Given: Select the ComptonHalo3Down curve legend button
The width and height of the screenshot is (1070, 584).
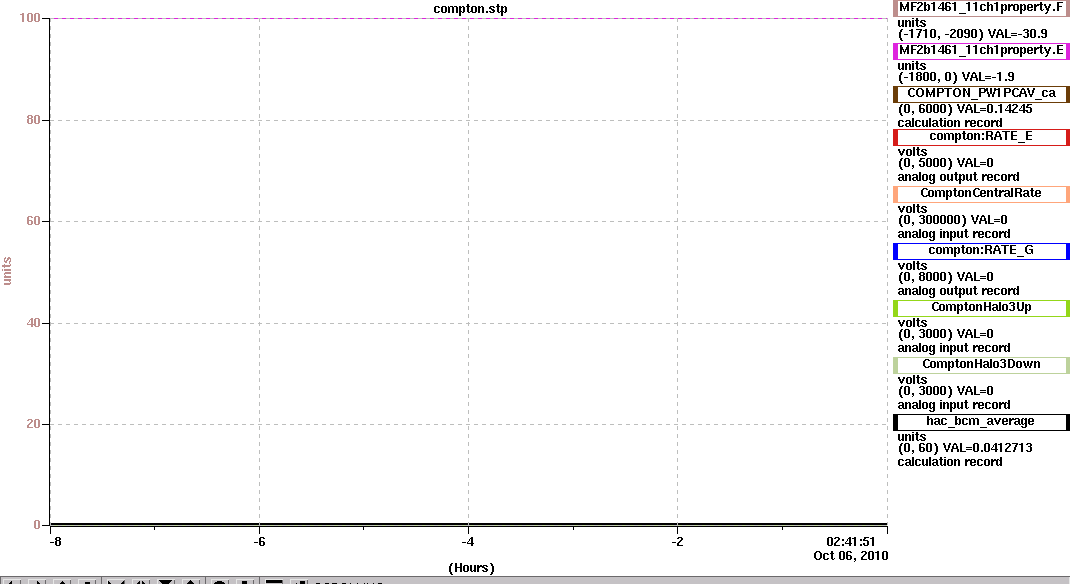Looking at the screenshot, I should pos(981,364).
